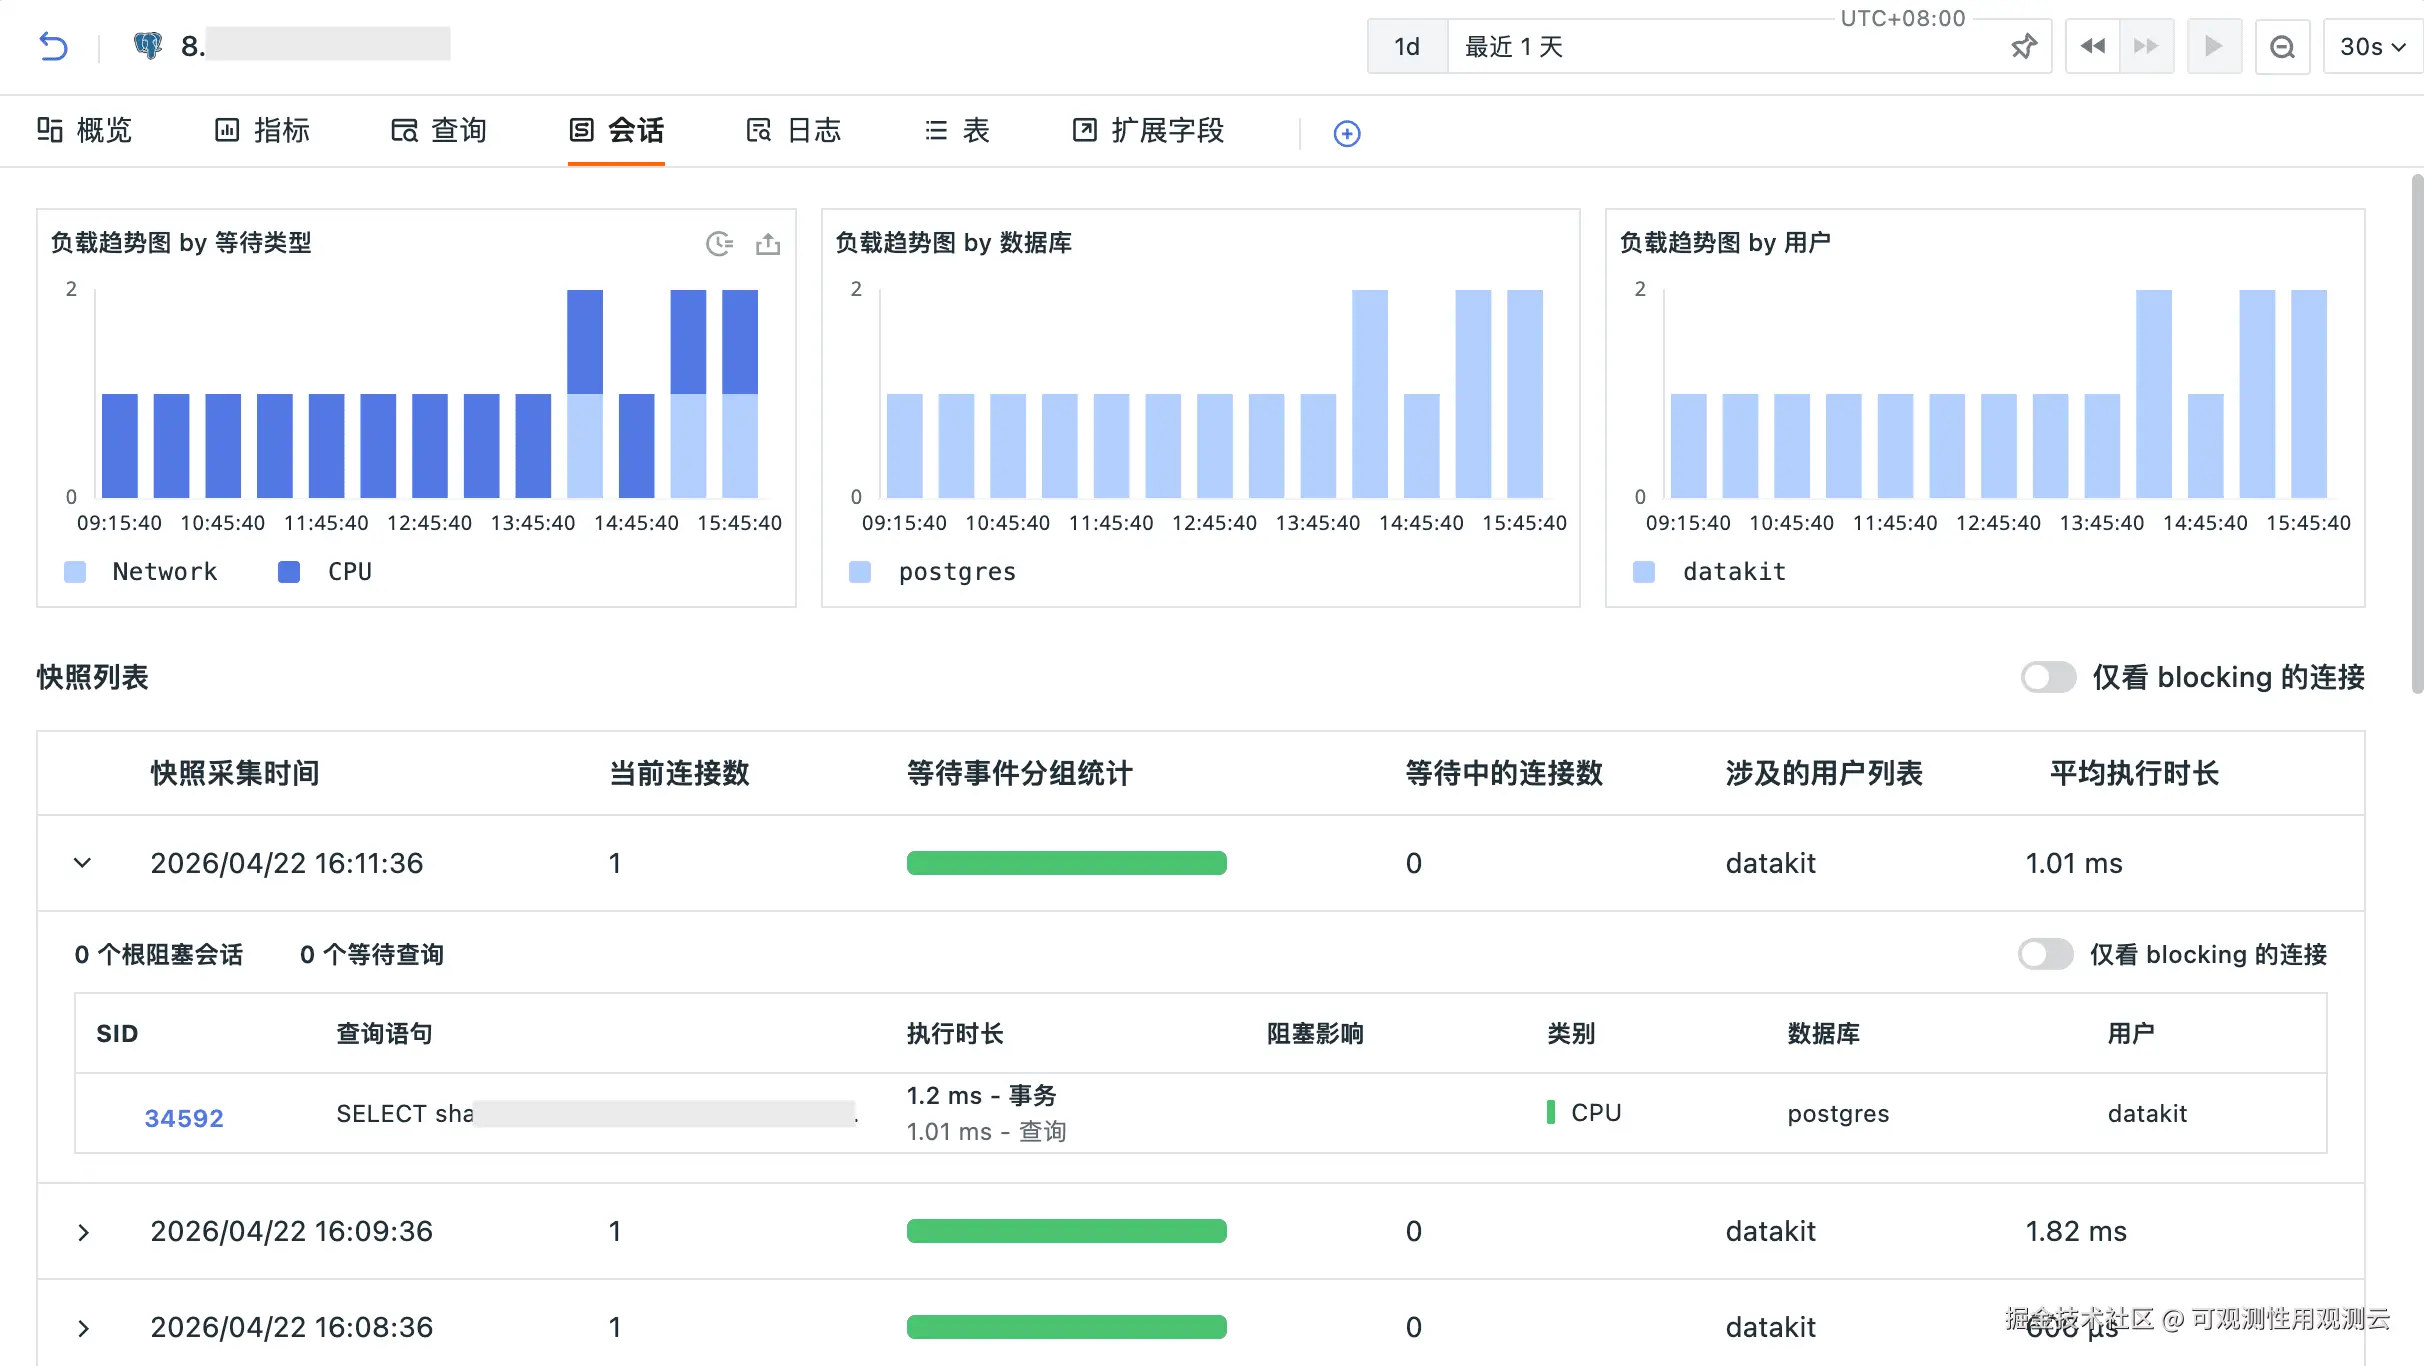
Task: Click the rewind time range icon
Action: click(2092, 46)
